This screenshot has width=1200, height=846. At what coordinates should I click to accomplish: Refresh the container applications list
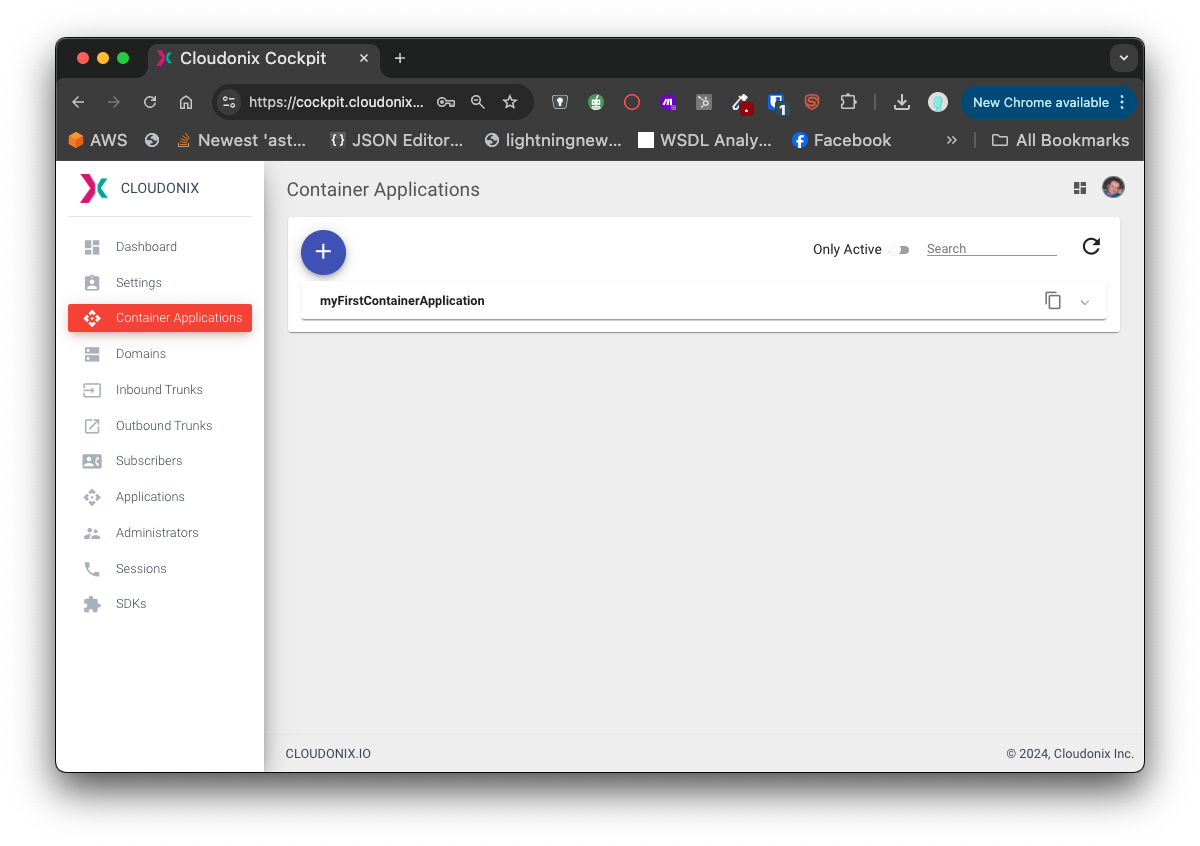(x=1091, y=247)
